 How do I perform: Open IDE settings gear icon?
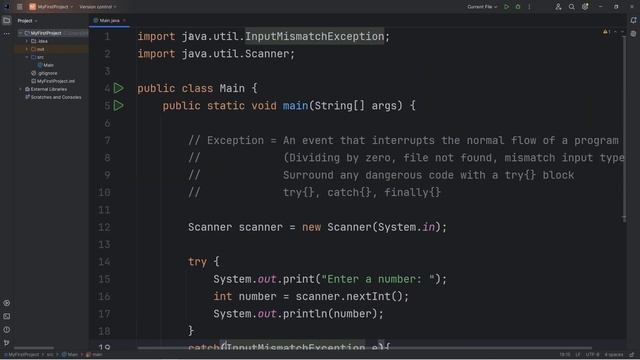coord(585,7)
